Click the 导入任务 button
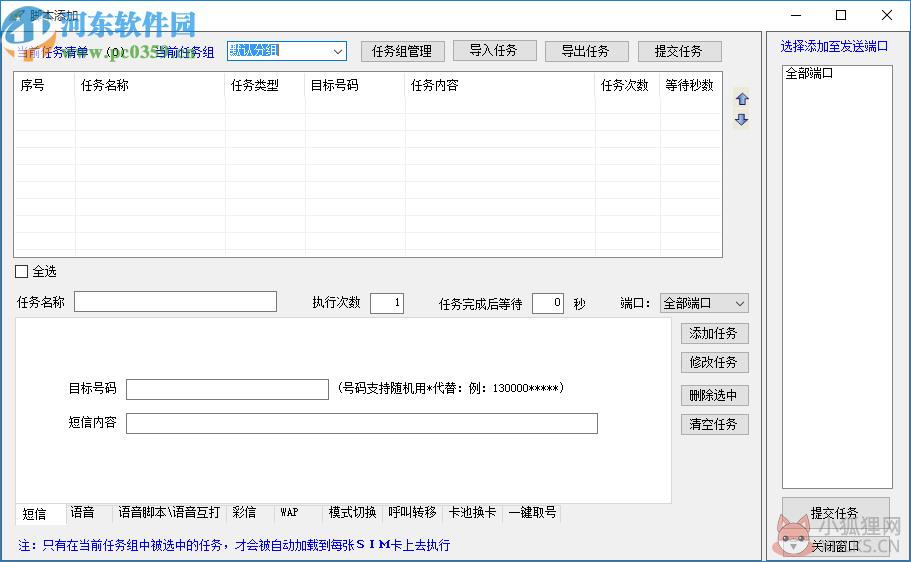Image resolution: width=911 pixels, height=562 pixels. pyautogui.click(x=494, y=51)
